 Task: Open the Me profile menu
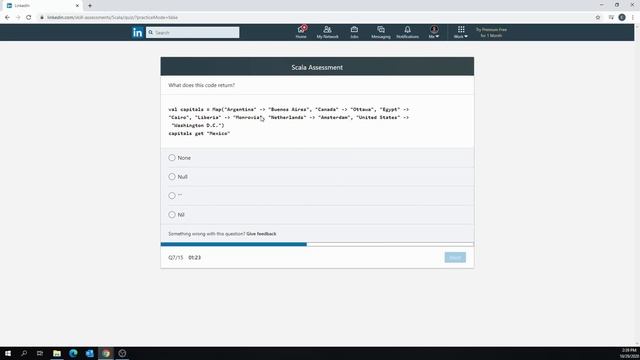[434, 32]
